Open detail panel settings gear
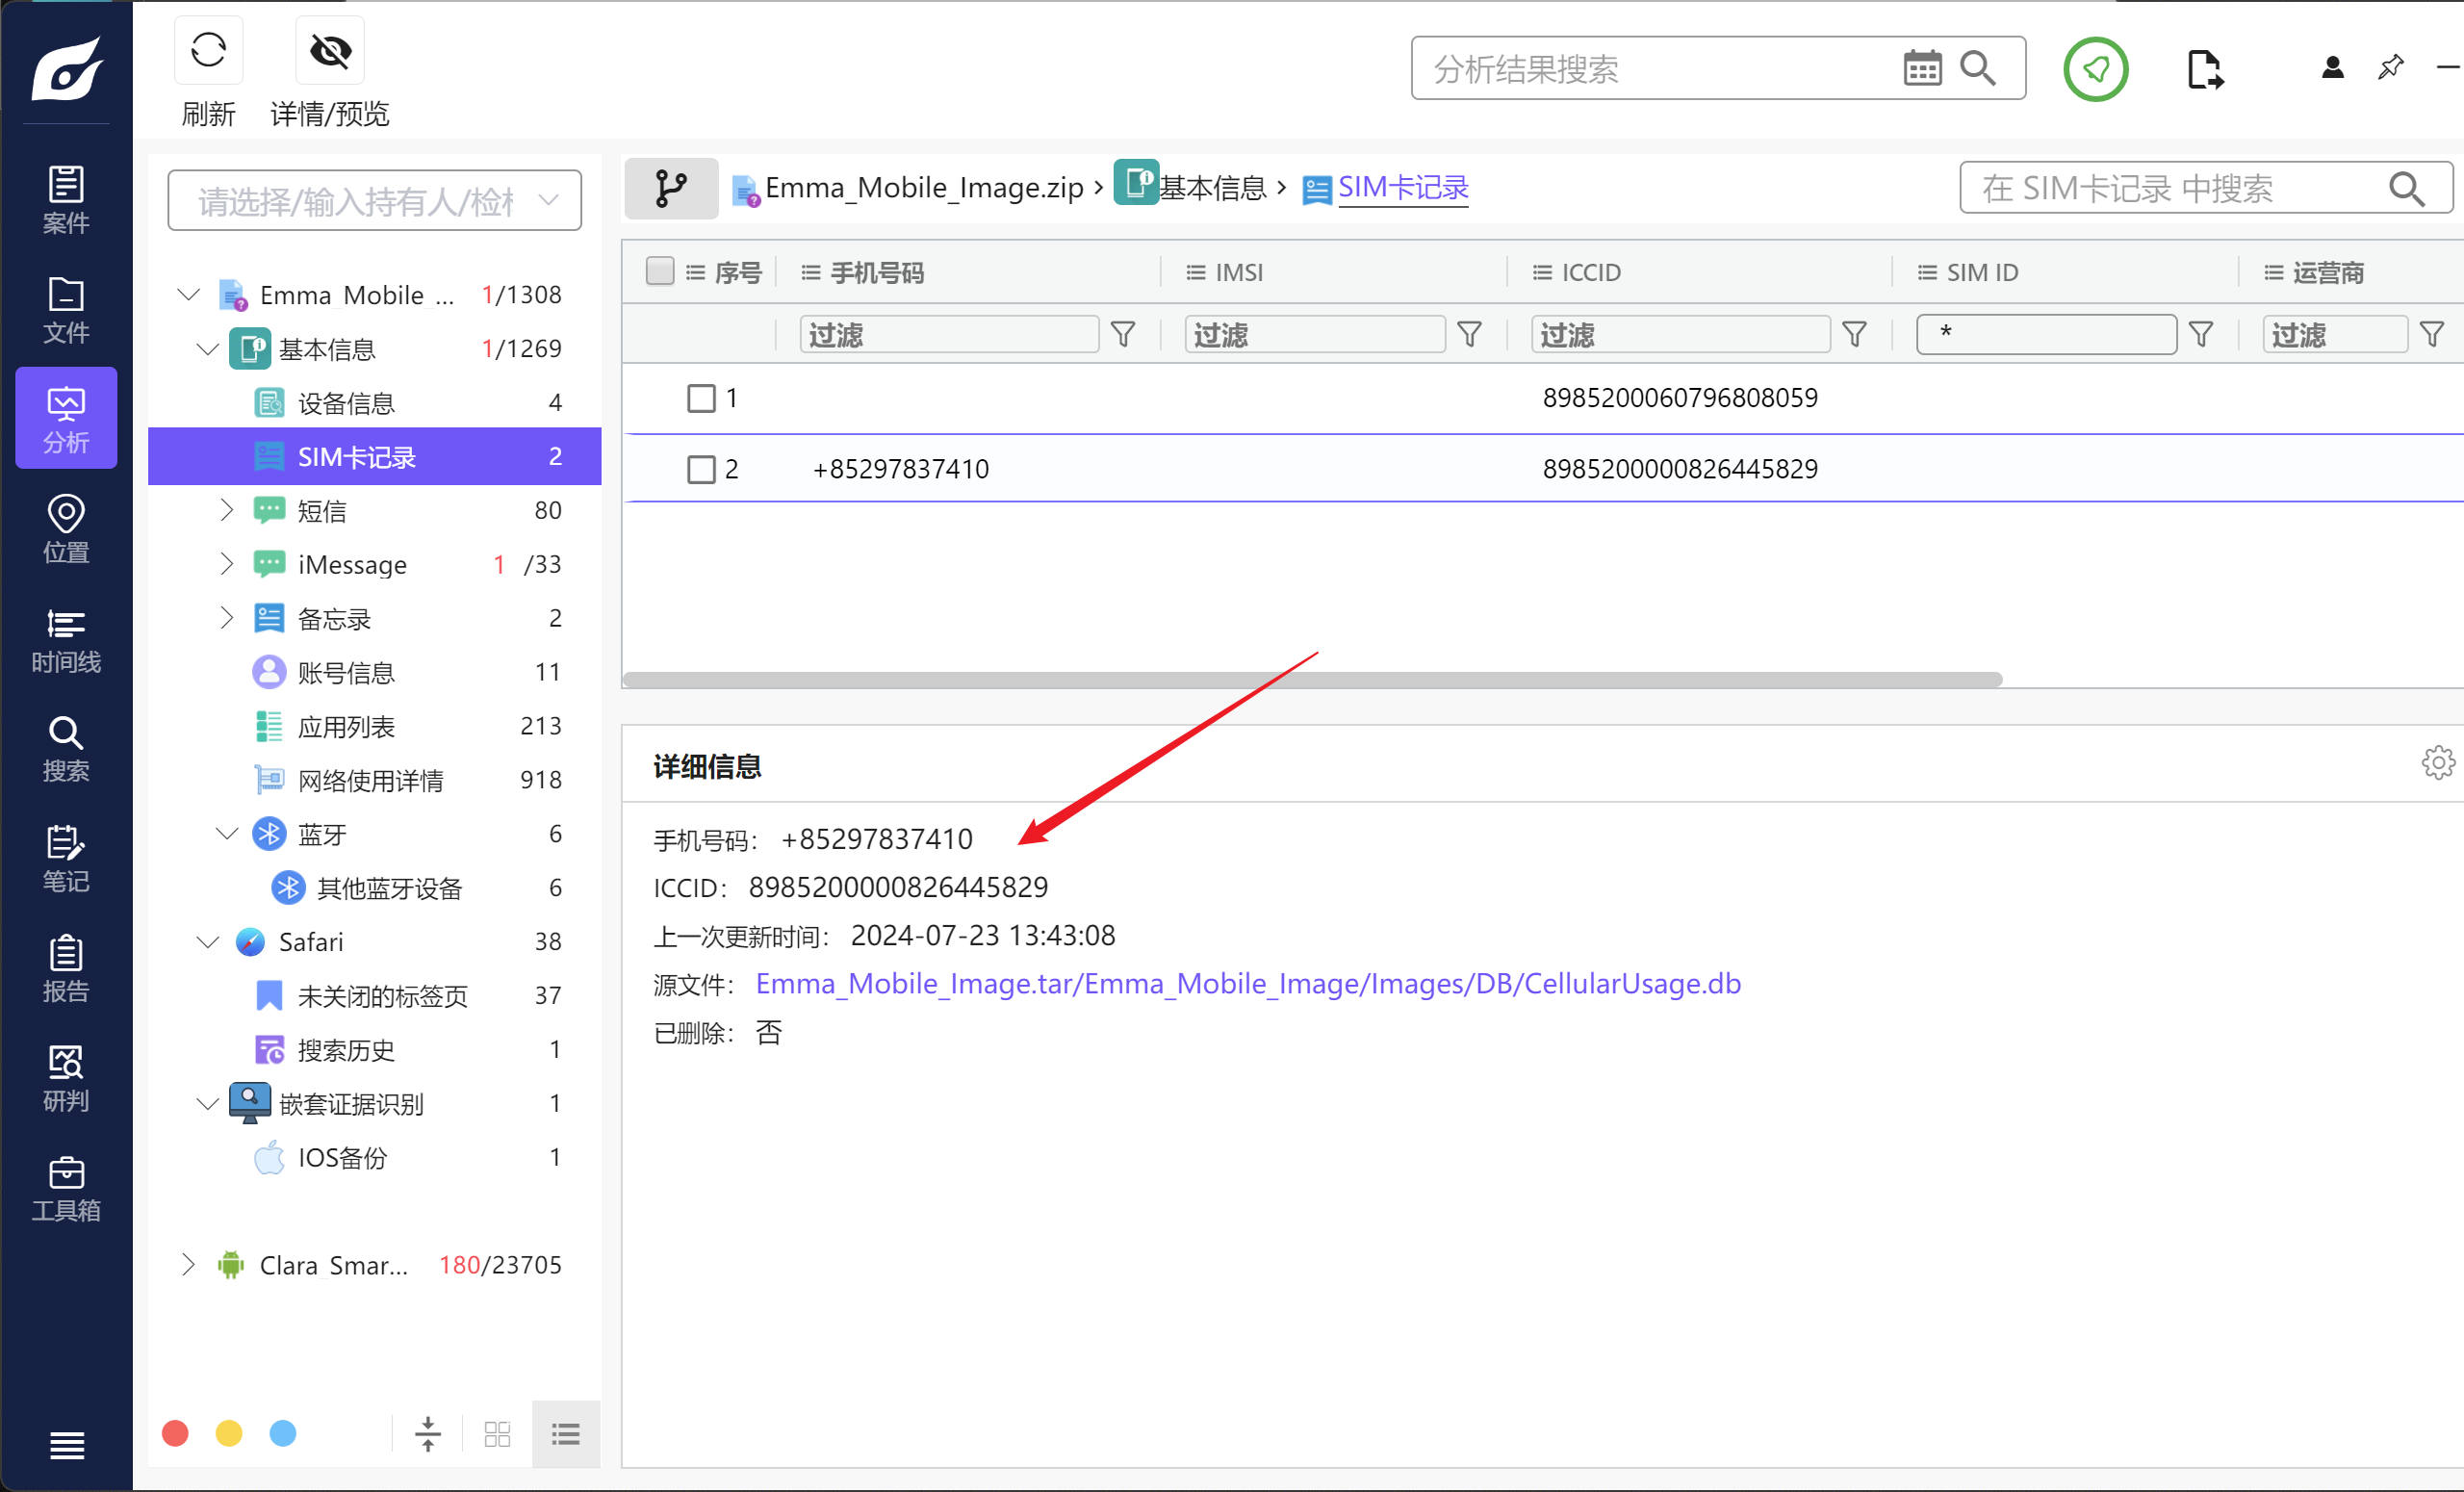 point(2438,763)
